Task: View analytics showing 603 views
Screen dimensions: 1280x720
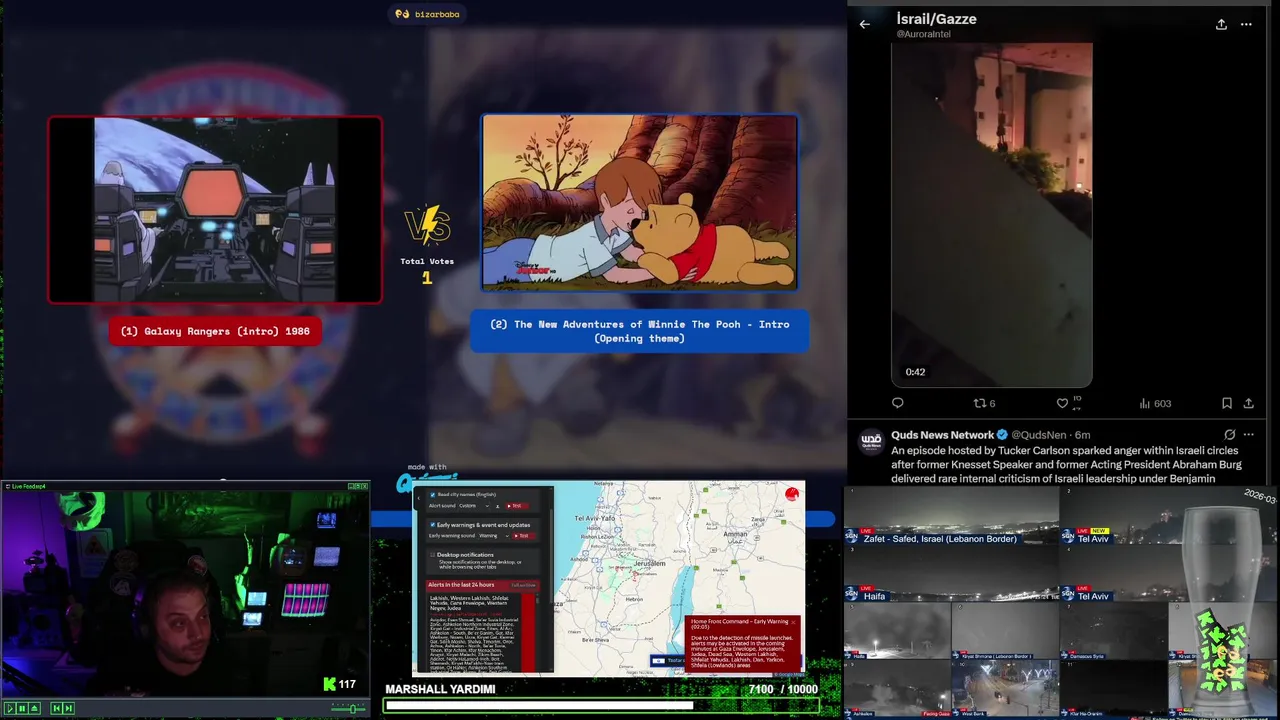Action: click(x=1155, y=403)
